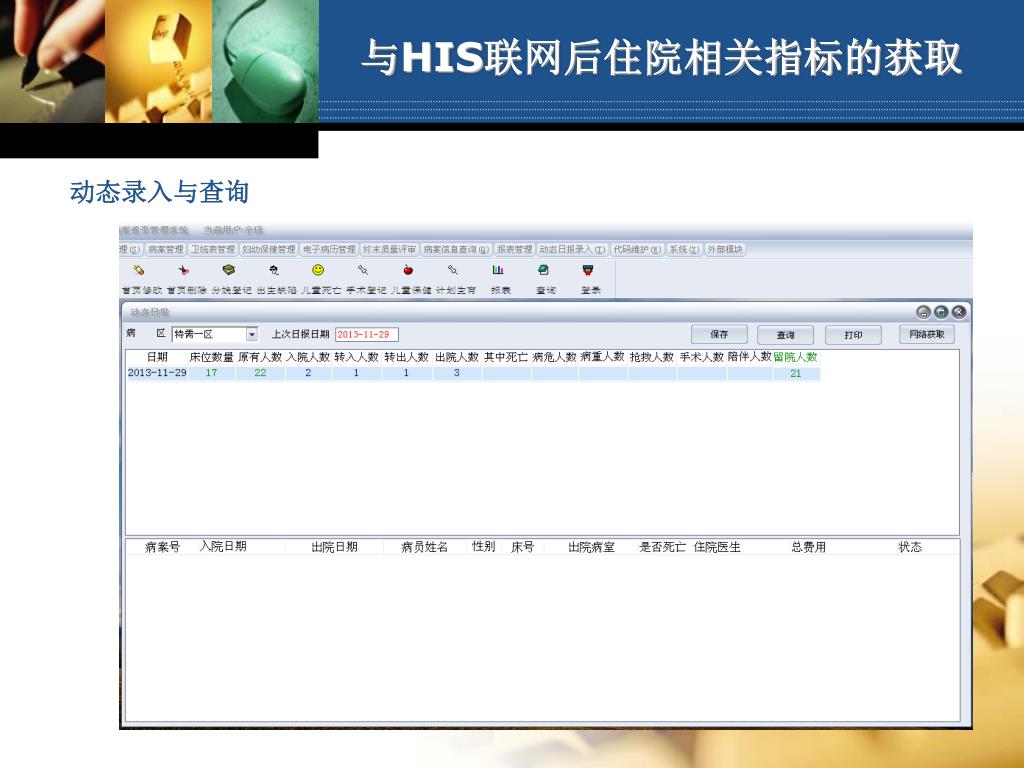
Task: Open the 计划生育 toolbar icon
Action: 454,271
